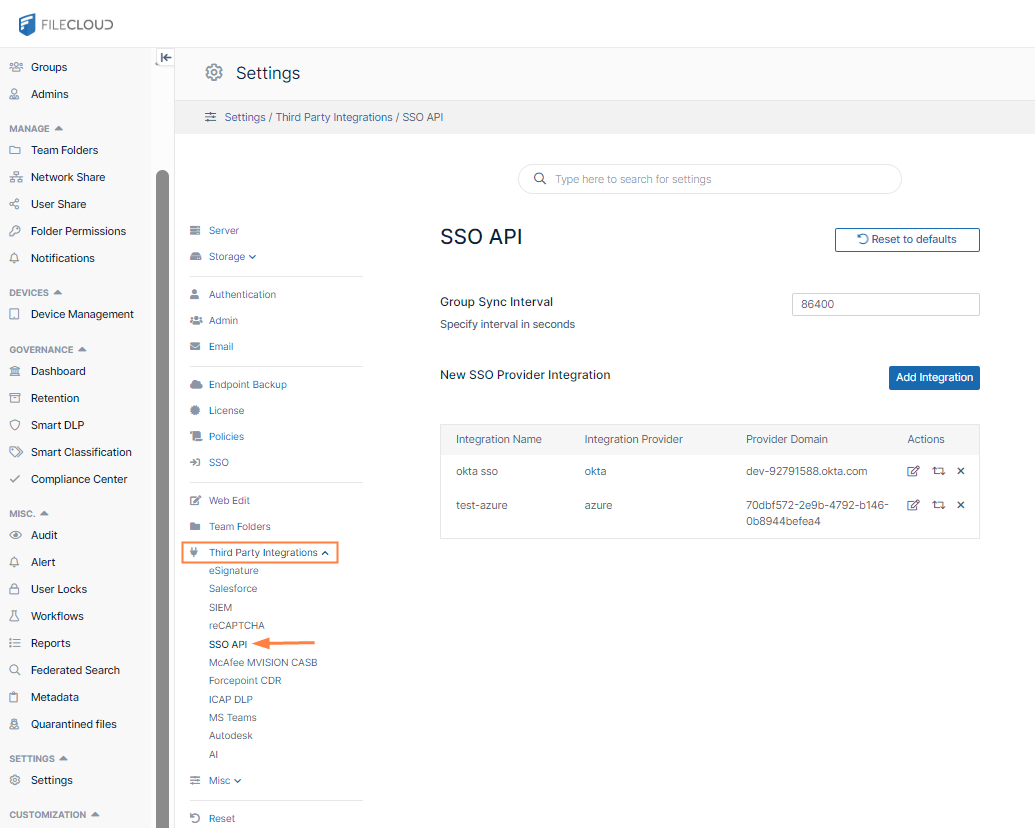Click the settings search box
Viewport: 1035px width, 828px height.
point(710,180)
